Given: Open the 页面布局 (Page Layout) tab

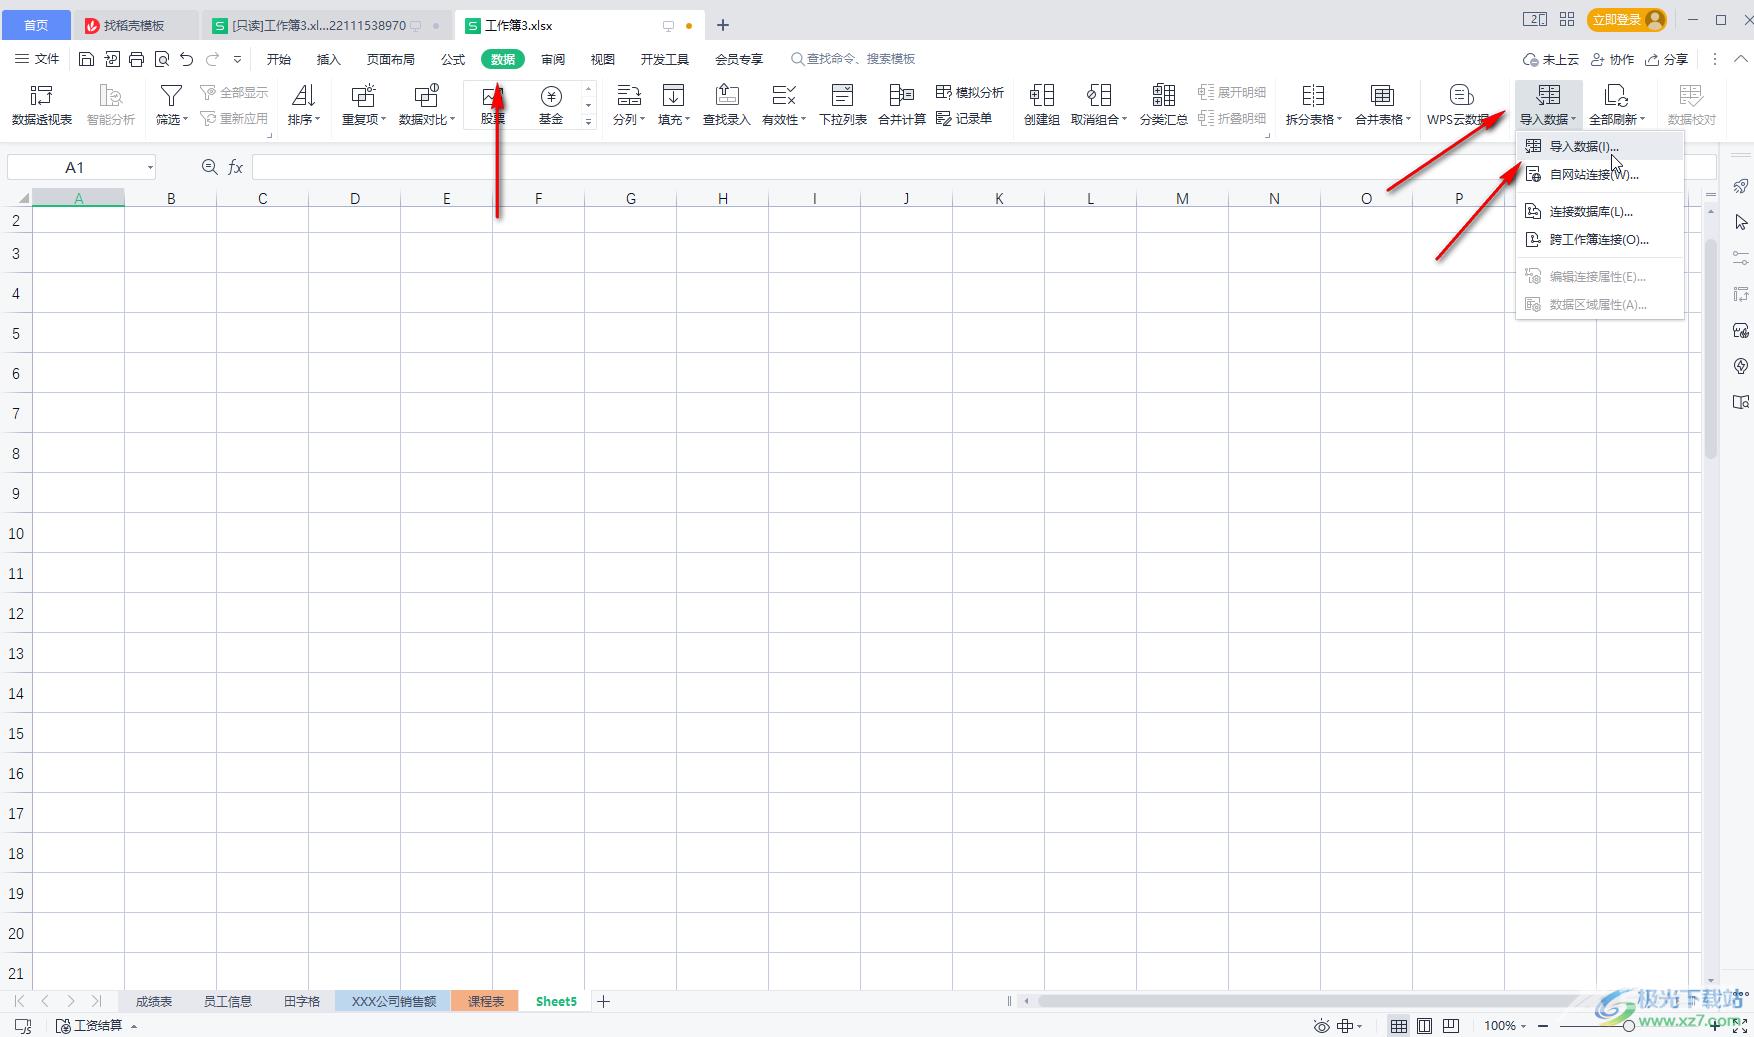Looking at the screenshot, I should click(391, 59).
